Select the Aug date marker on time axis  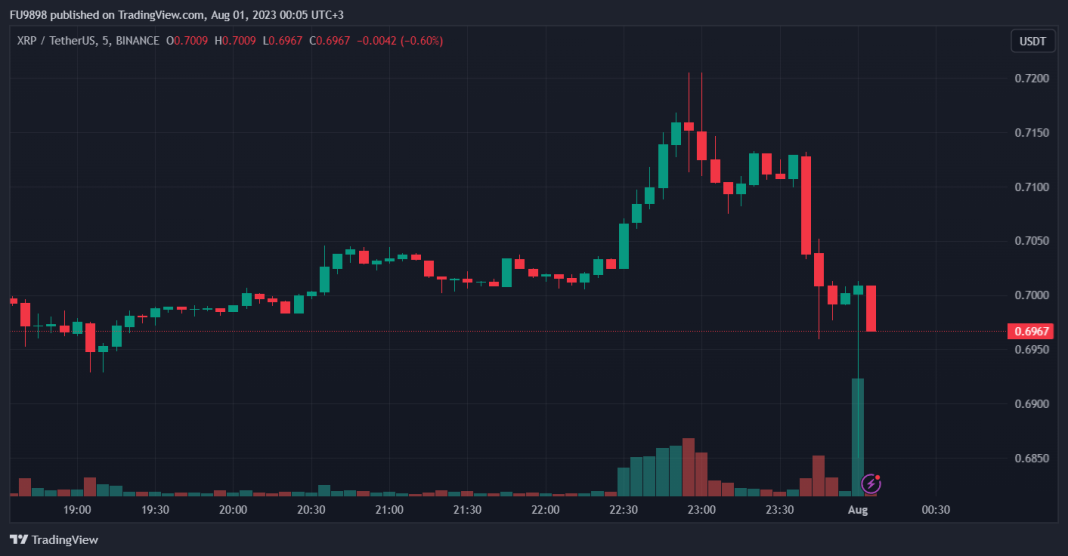[857, 509]
